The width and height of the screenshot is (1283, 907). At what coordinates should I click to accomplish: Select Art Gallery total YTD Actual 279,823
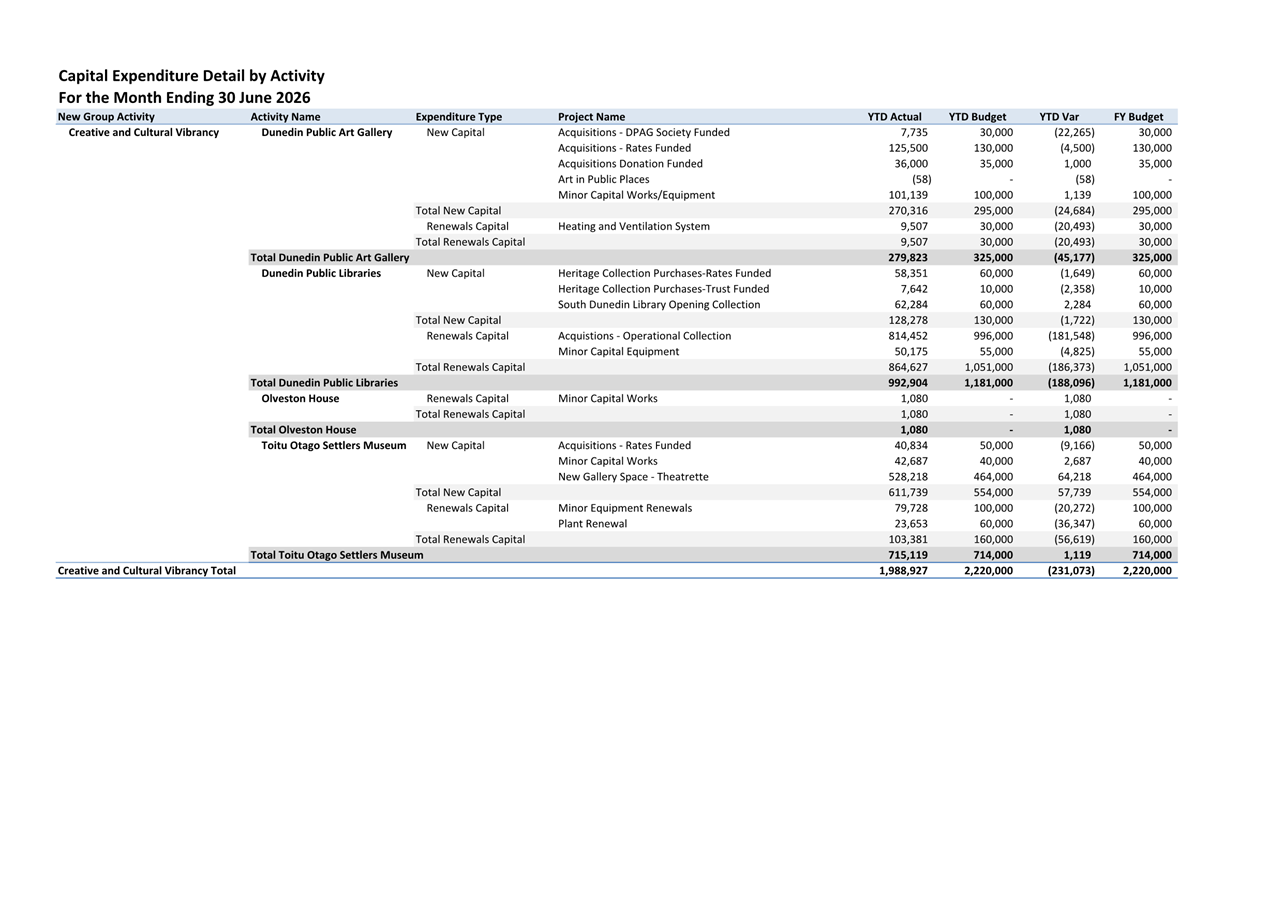coord(908,258)
